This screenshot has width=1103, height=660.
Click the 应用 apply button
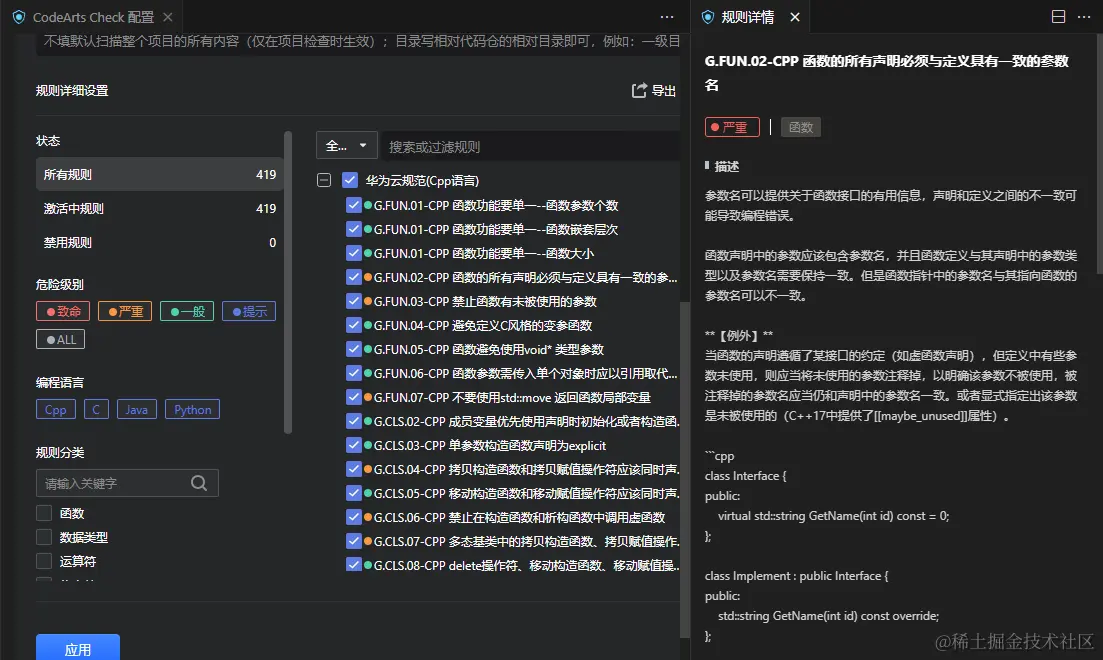point(77,648)
